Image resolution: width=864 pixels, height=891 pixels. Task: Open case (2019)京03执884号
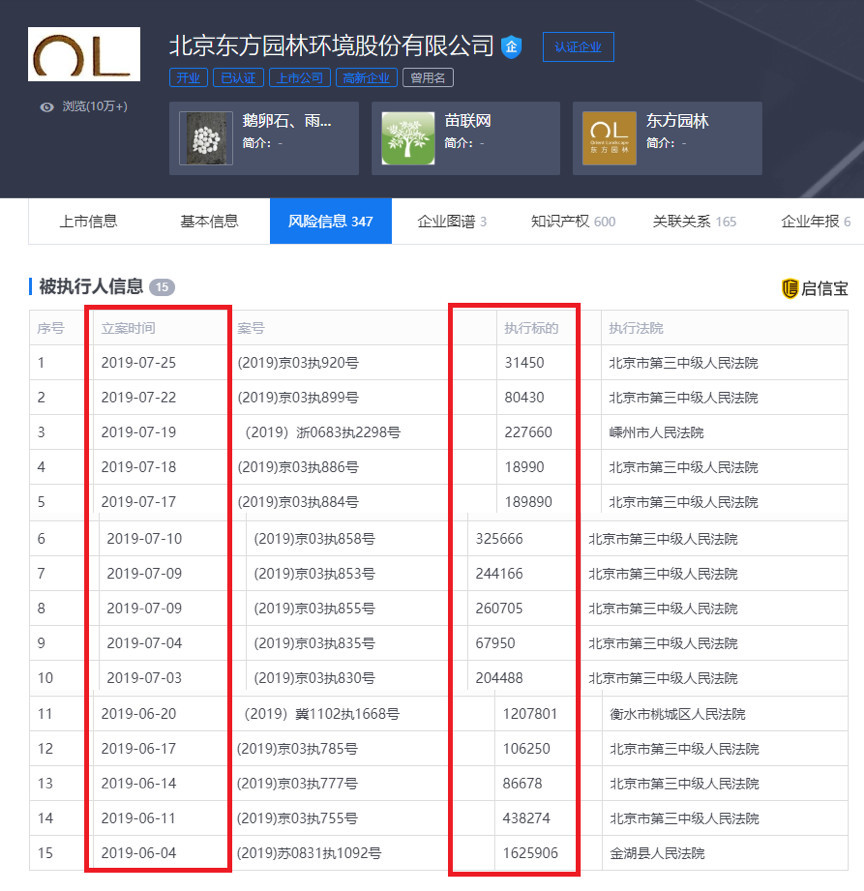point(298,502)
